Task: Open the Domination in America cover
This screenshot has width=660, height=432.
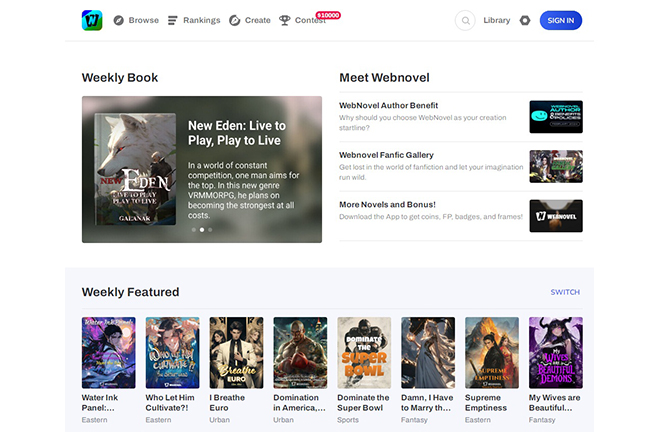Action: pos(300,353)
